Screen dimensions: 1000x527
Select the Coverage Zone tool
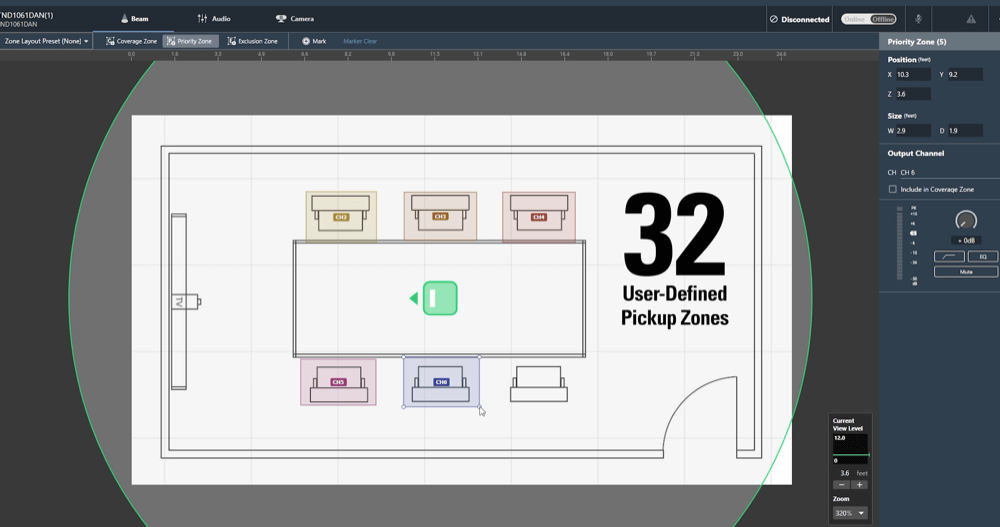(131, 41)
